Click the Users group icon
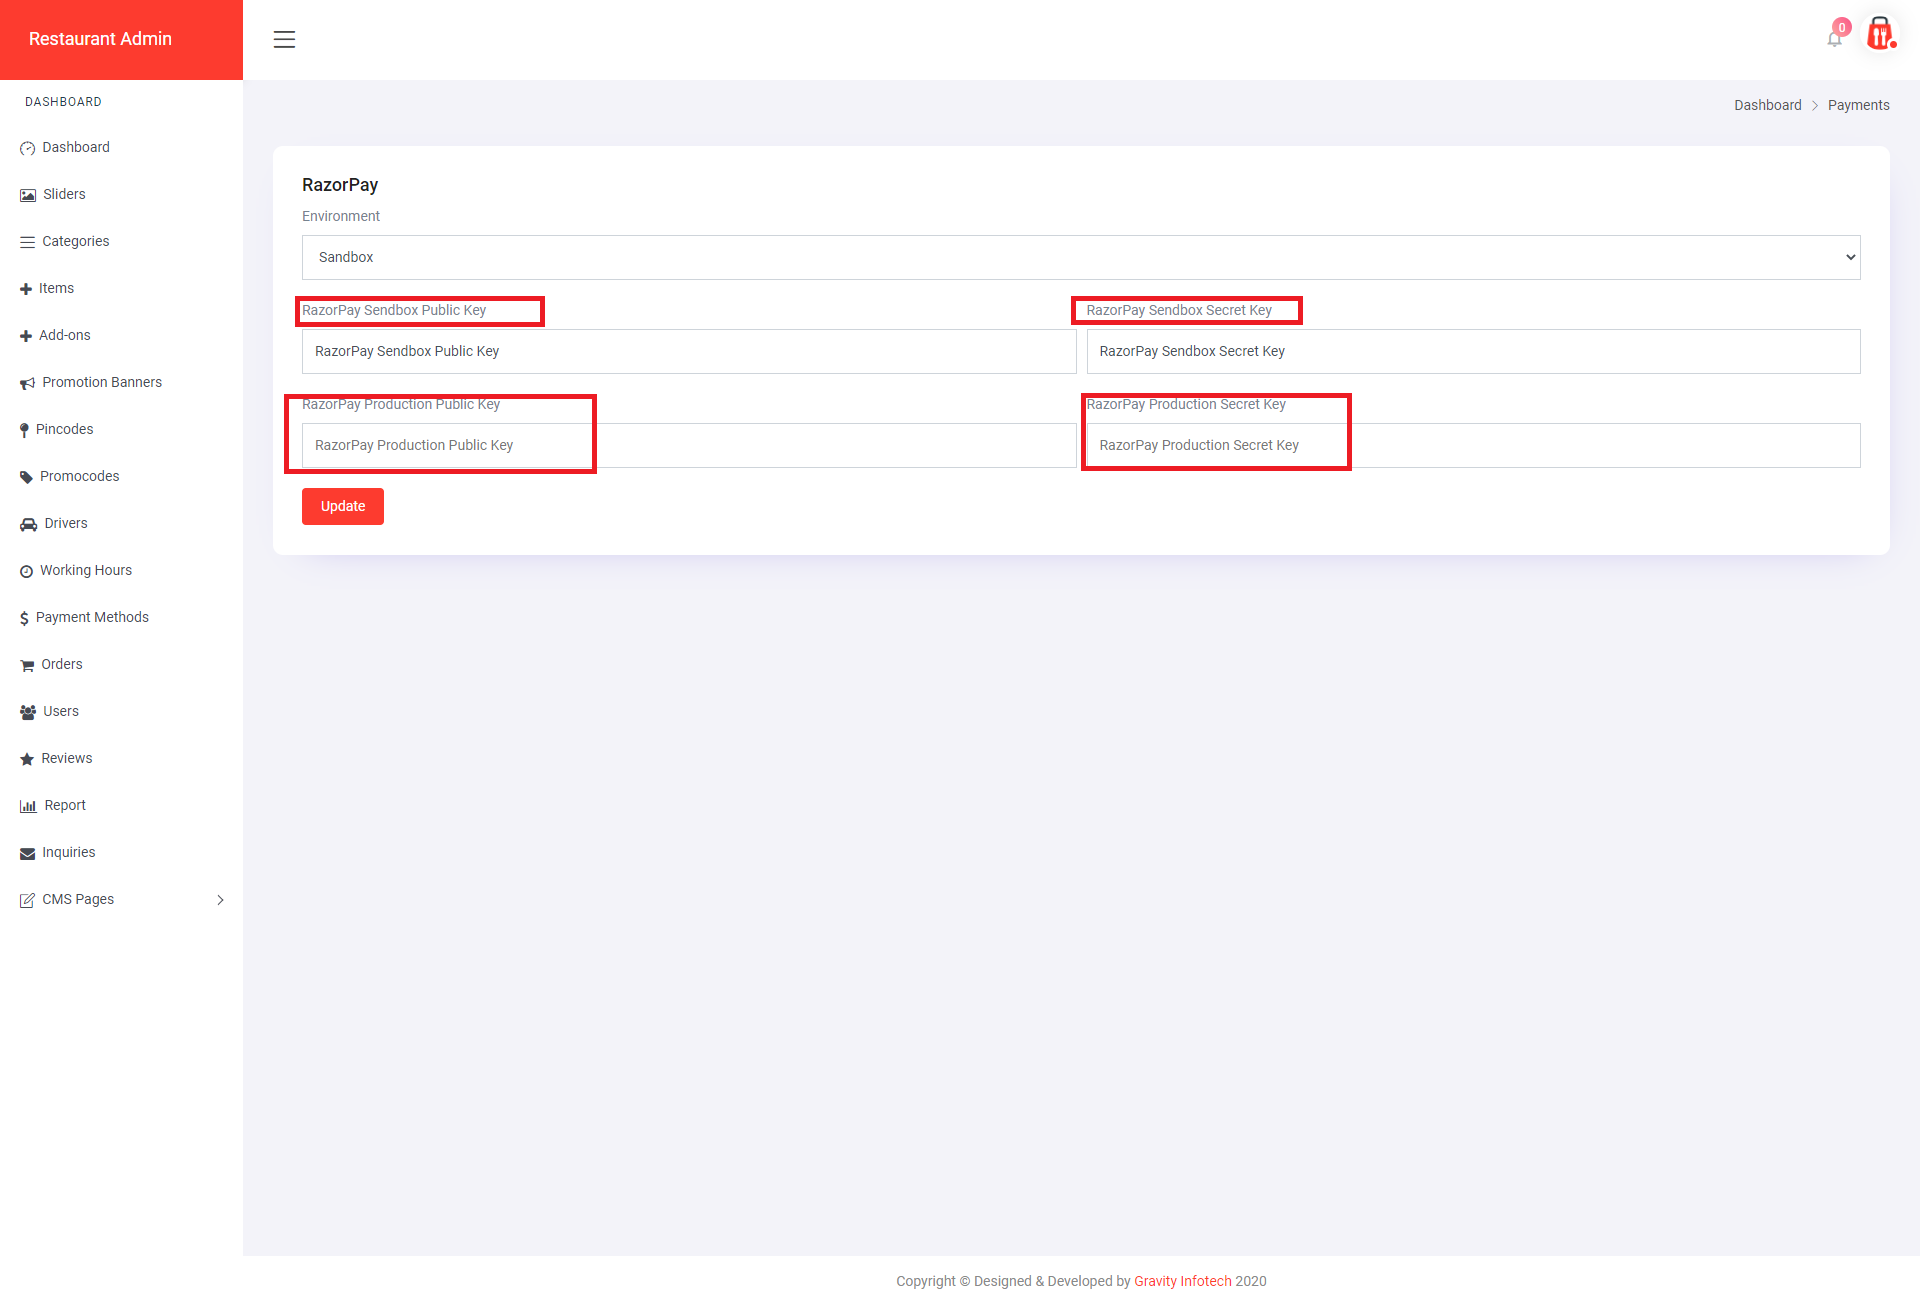The image size is (1920, 1307). (x=28, y=712)
